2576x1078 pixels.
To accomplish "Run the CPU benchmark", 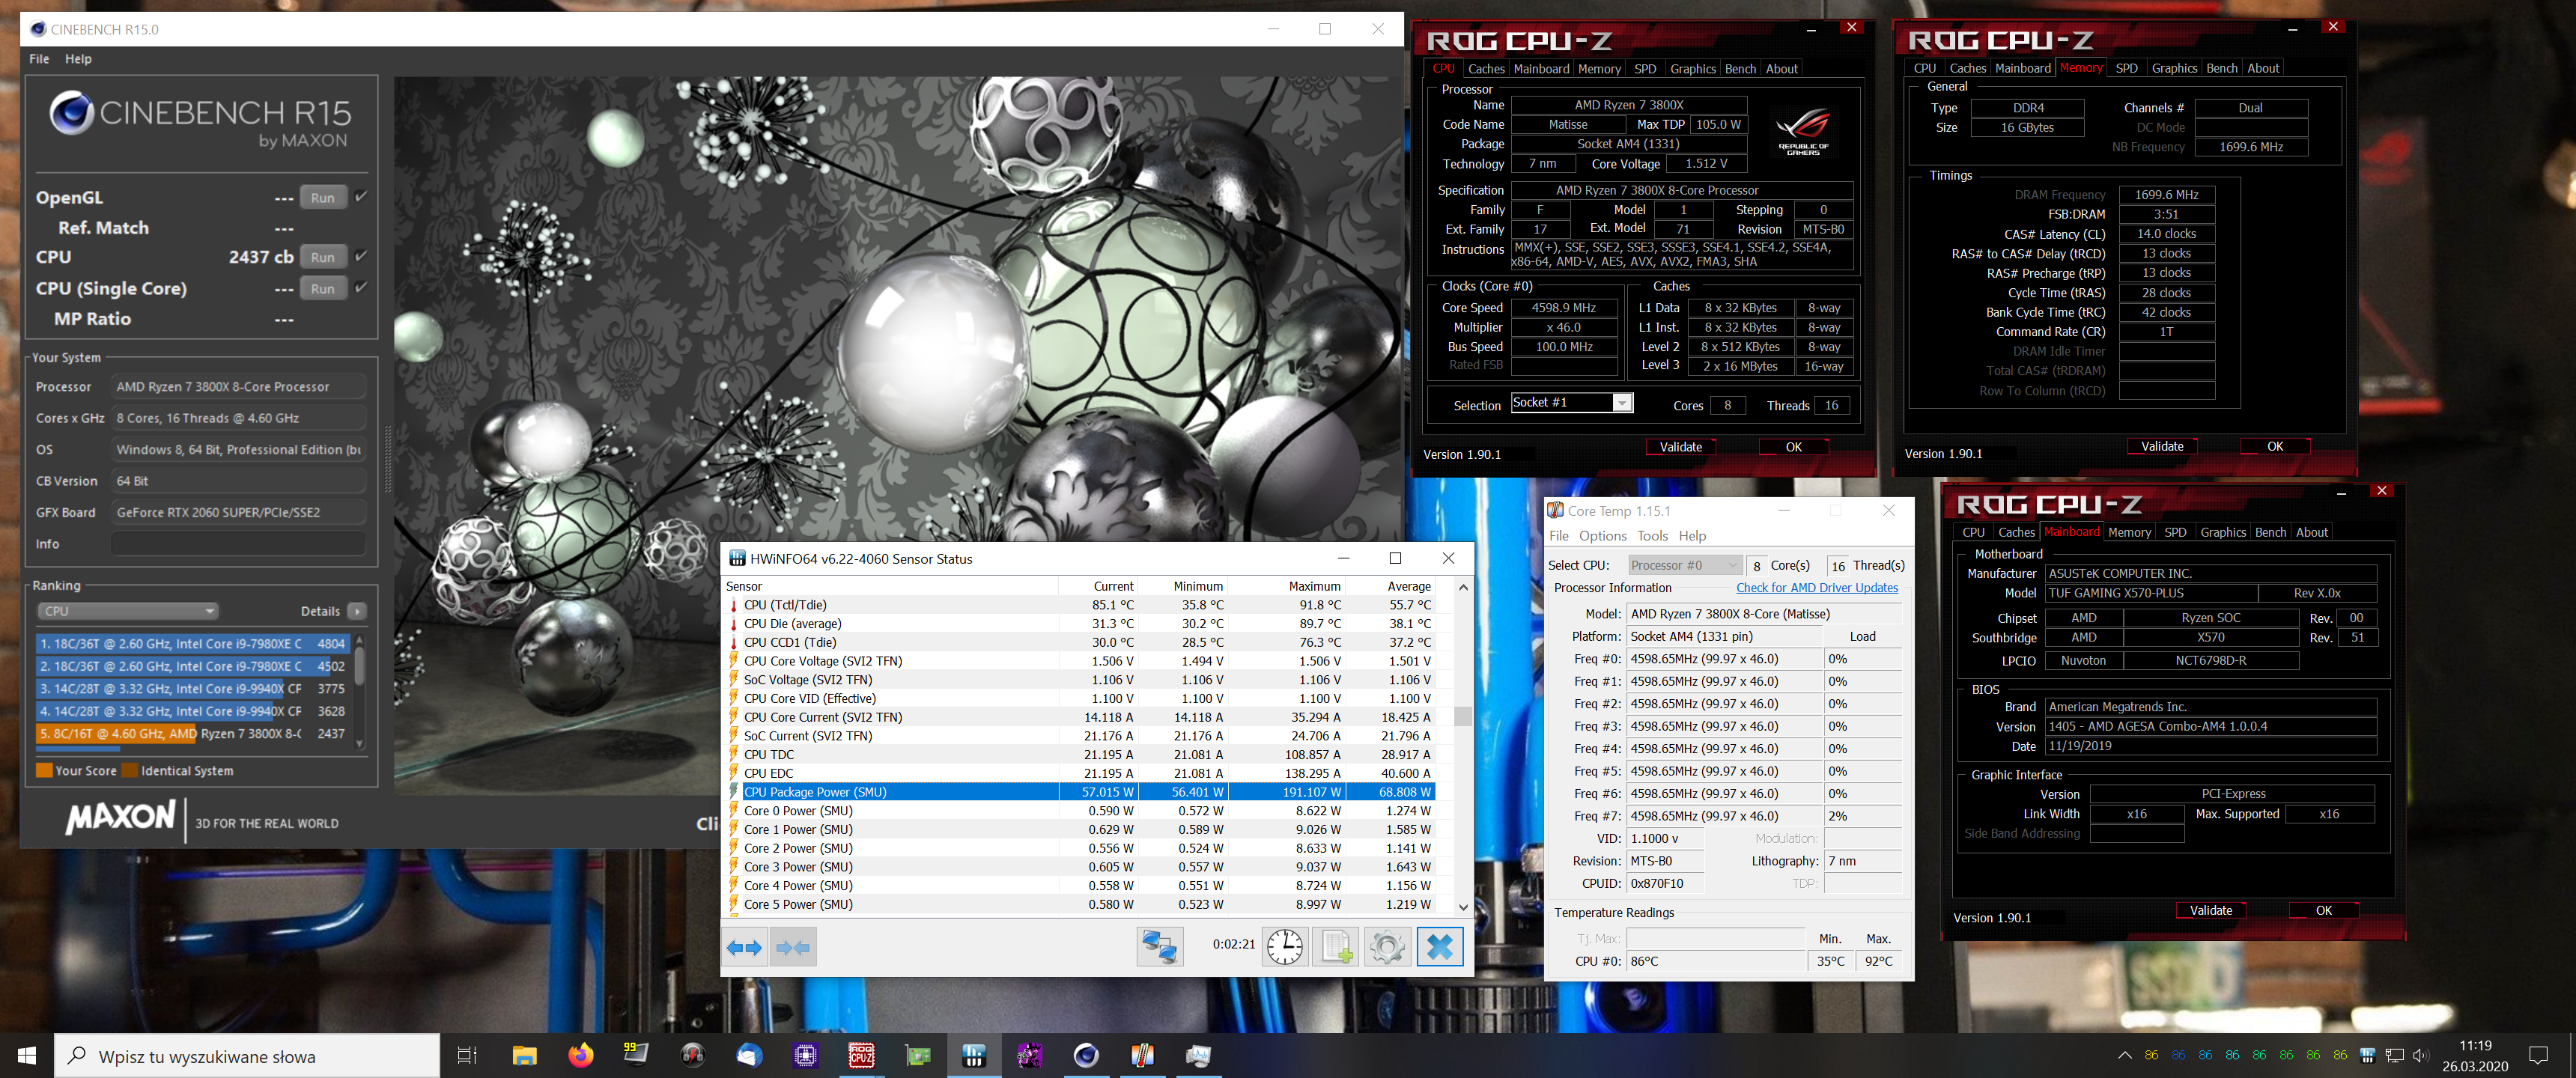I will 323,256.
